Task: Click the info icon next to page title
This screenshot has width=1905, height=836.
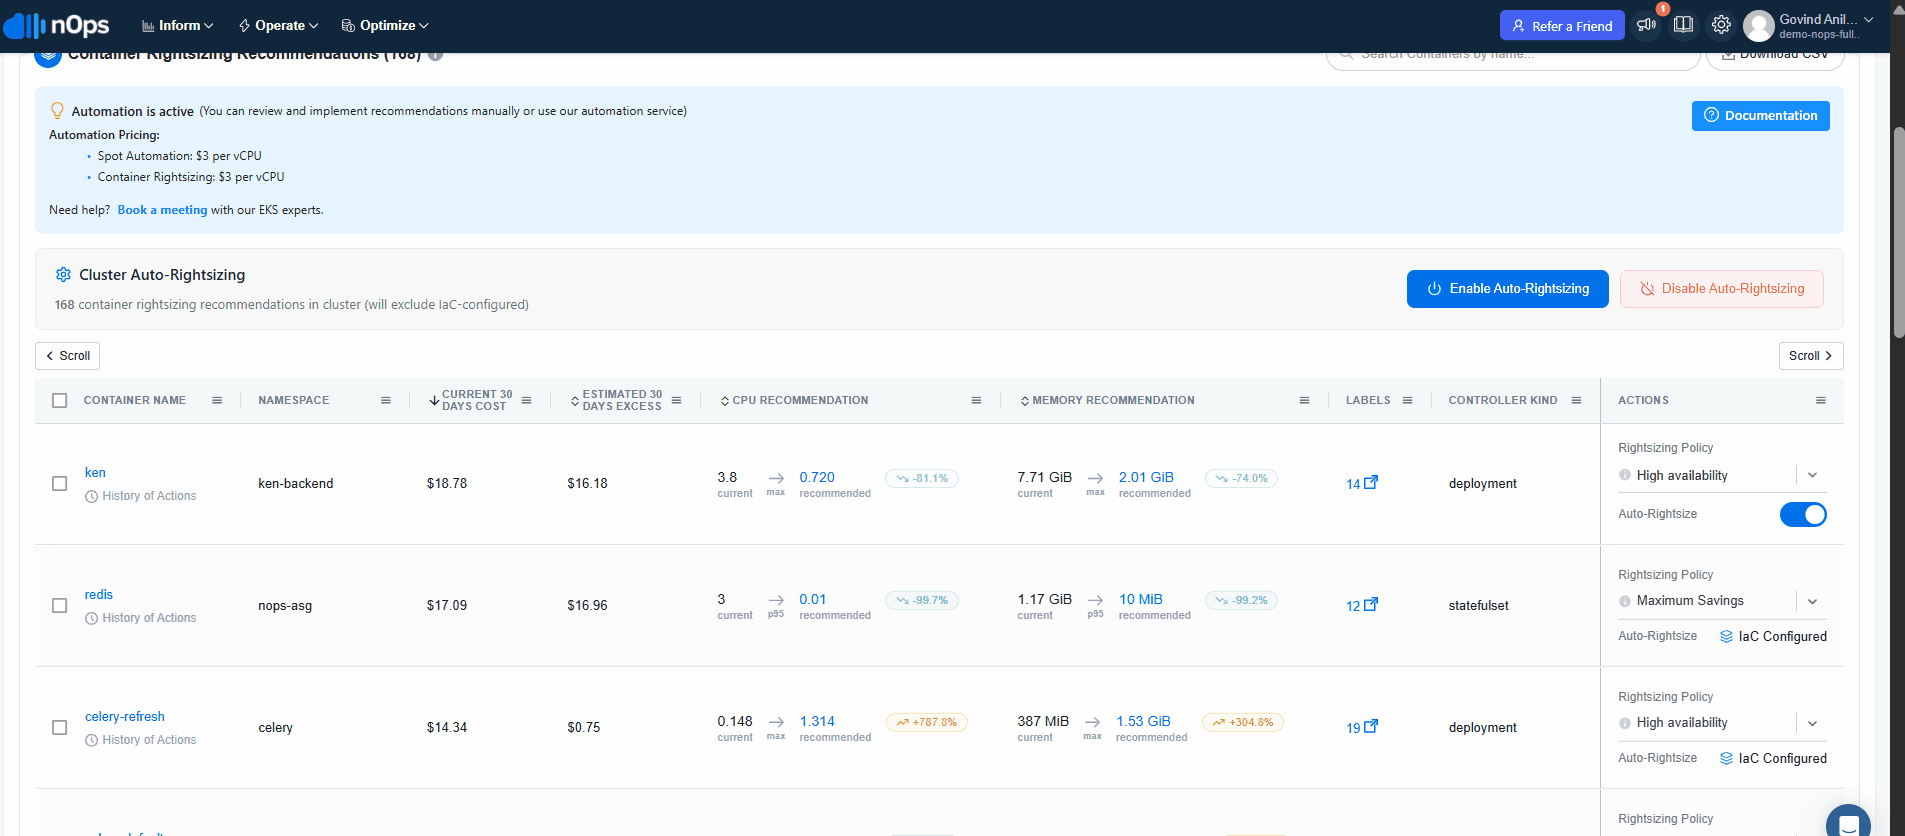Action: 436,55
